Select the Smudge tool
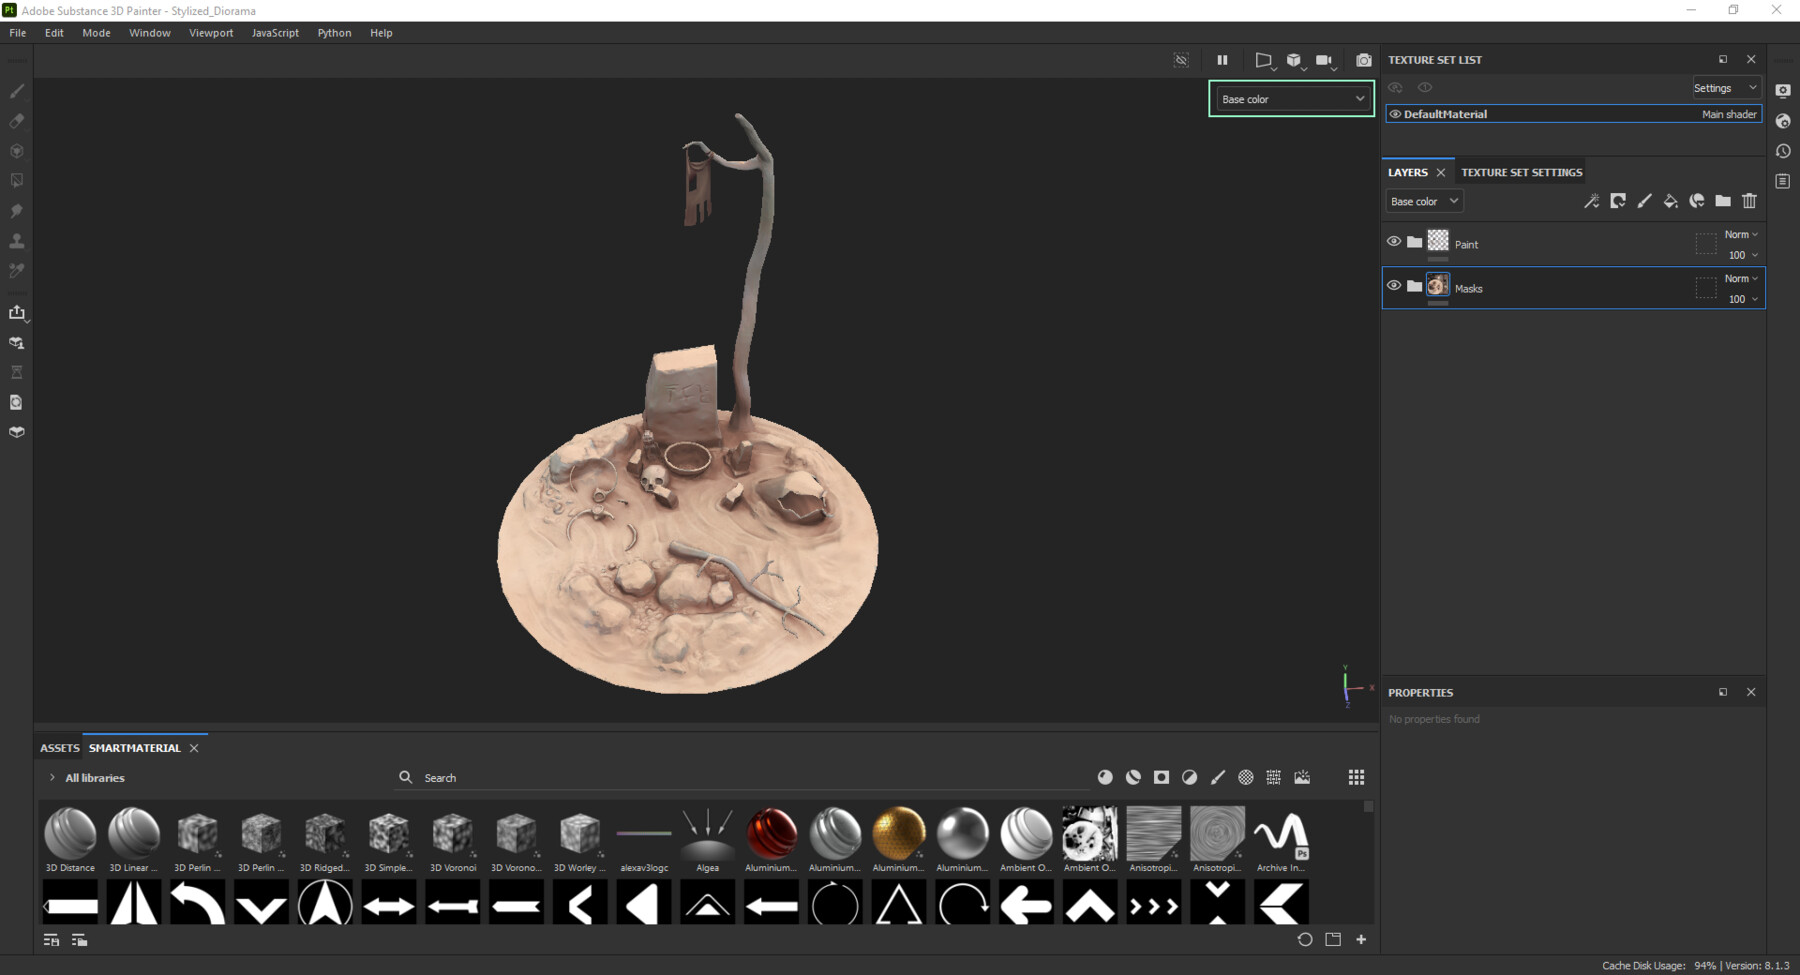The width and height of the screenshot is (1800, 975). (16, 210)
